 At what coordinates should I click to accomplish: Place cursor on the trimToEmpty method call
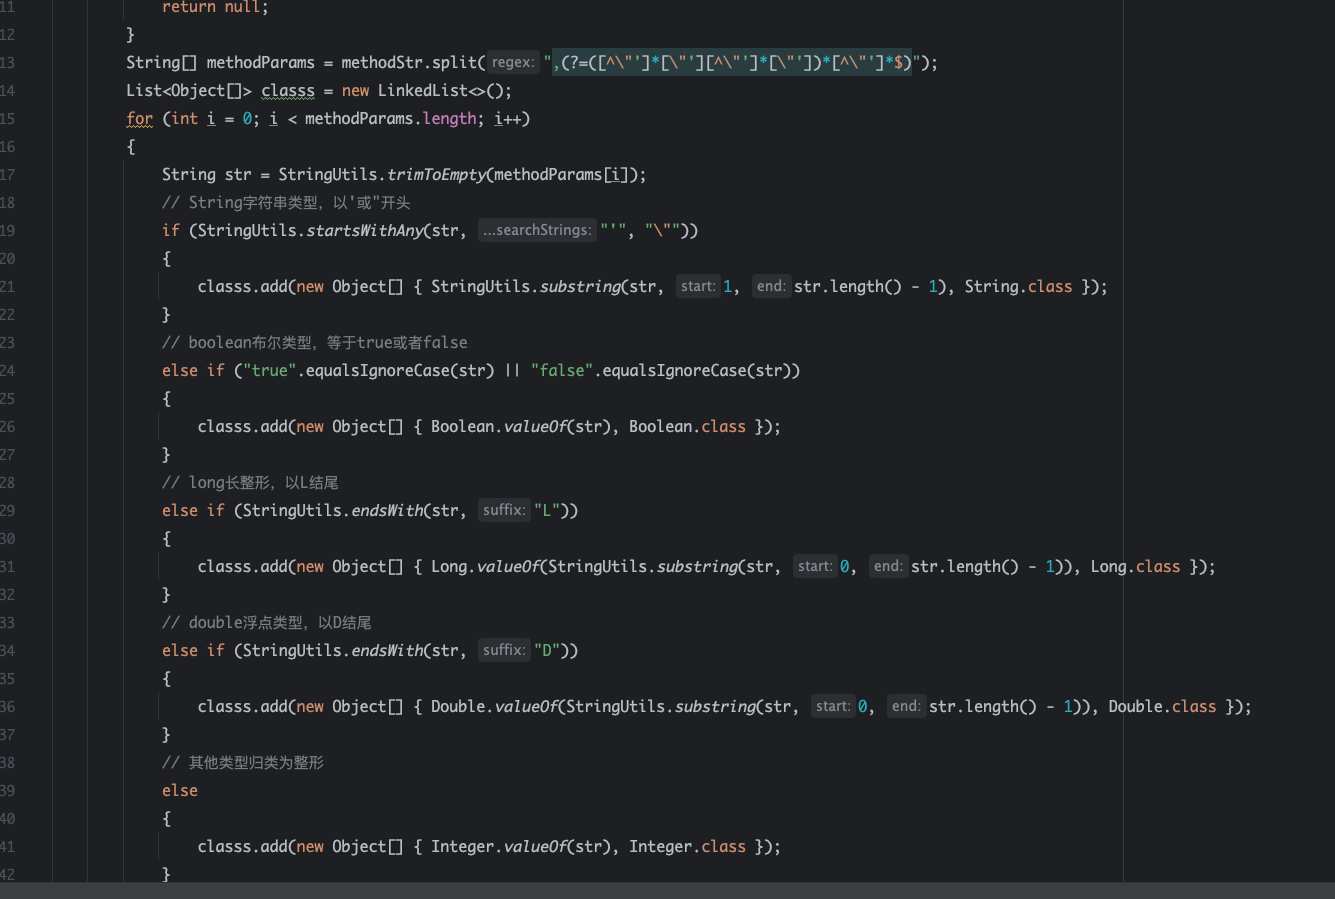(436, 174)
